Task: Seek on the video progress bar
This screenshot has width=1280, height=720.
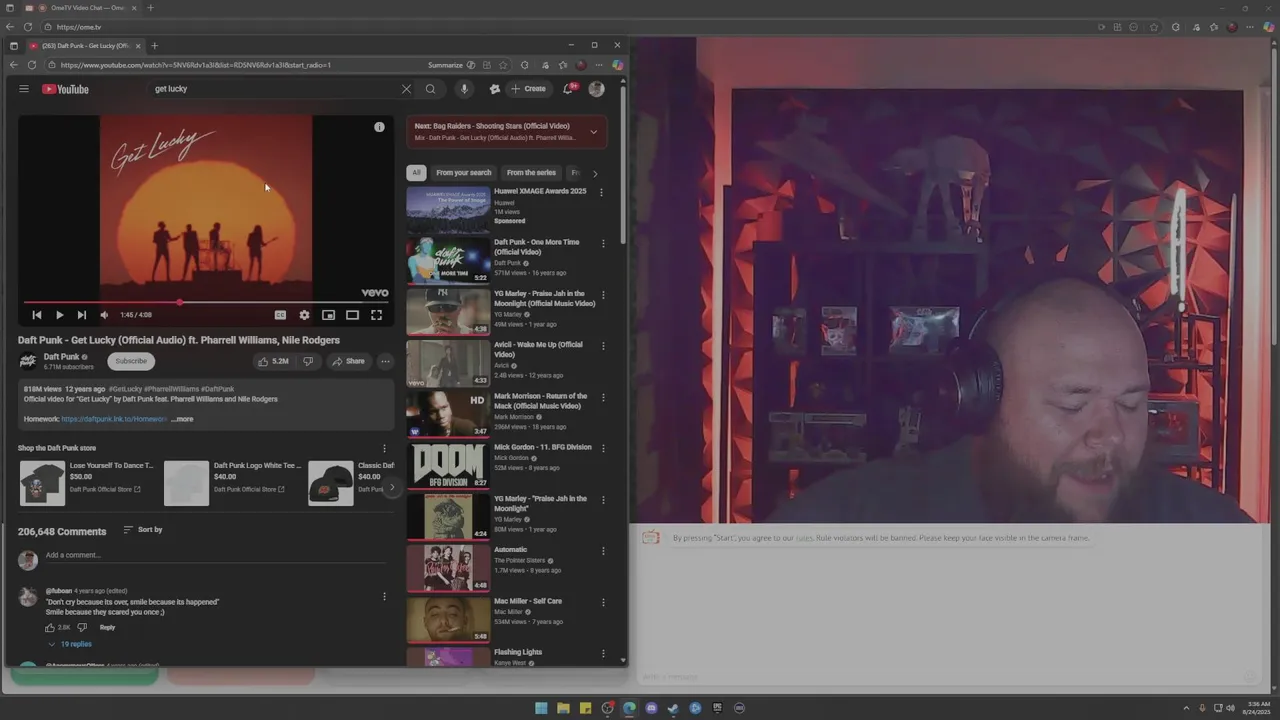Action: (x=205, y=302)
